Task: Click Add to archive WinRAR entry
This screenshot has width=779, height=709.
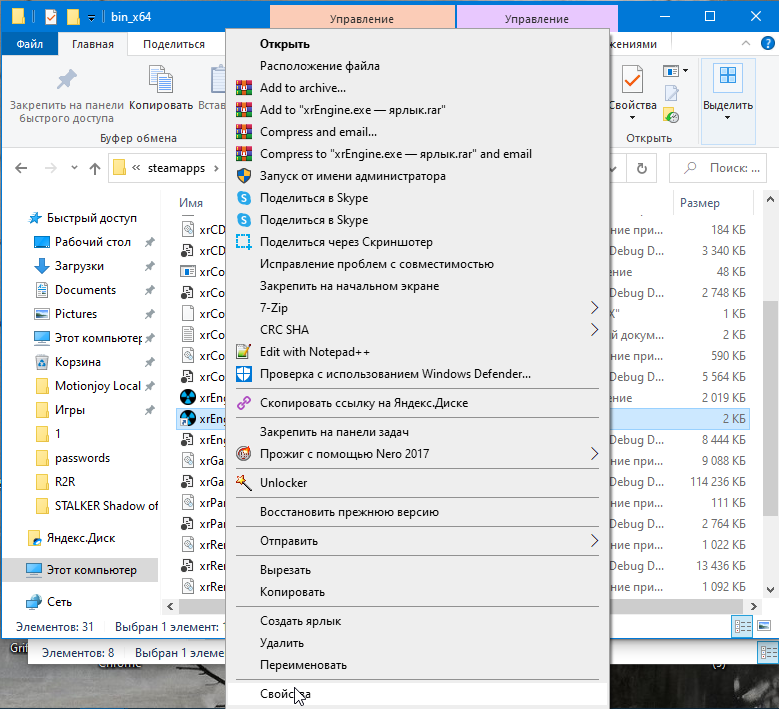Action: pyautogui.click(x=303, y=88)
